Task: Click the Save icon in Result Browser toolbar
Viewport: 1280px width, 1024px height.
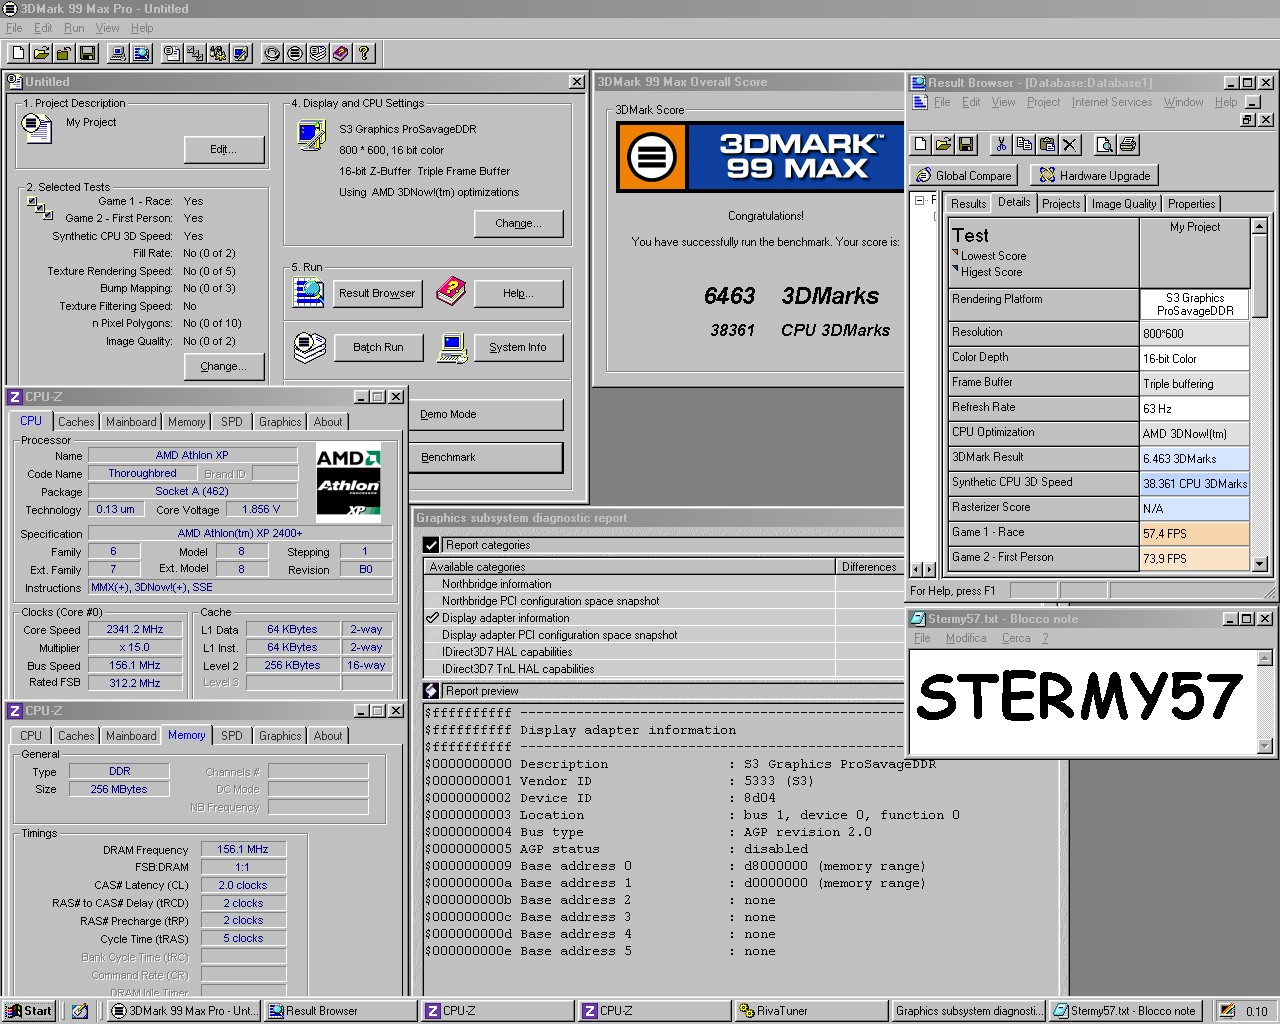Action: (x=966, y=145)
